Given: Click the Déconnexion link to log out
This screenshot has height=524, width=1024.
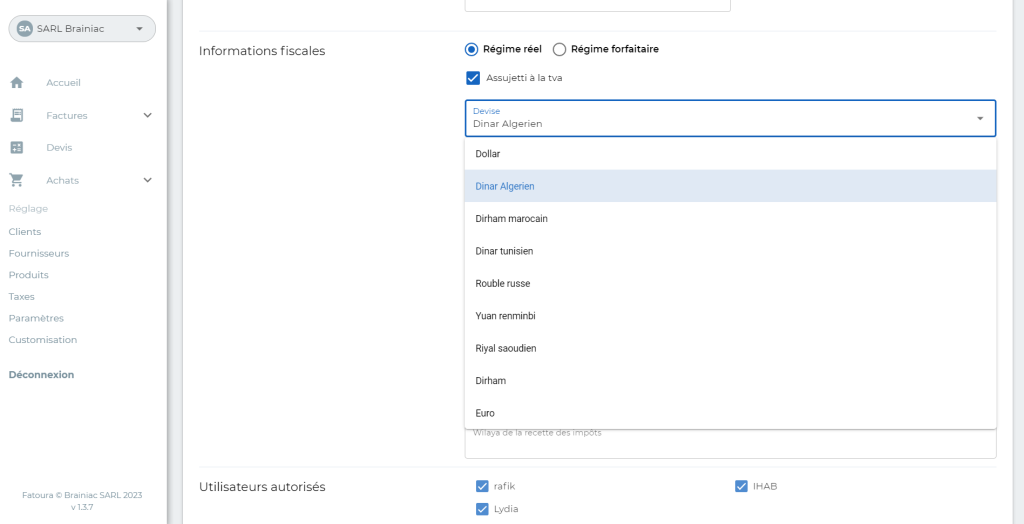Looking at the screenshot, I should coord(41,375).
